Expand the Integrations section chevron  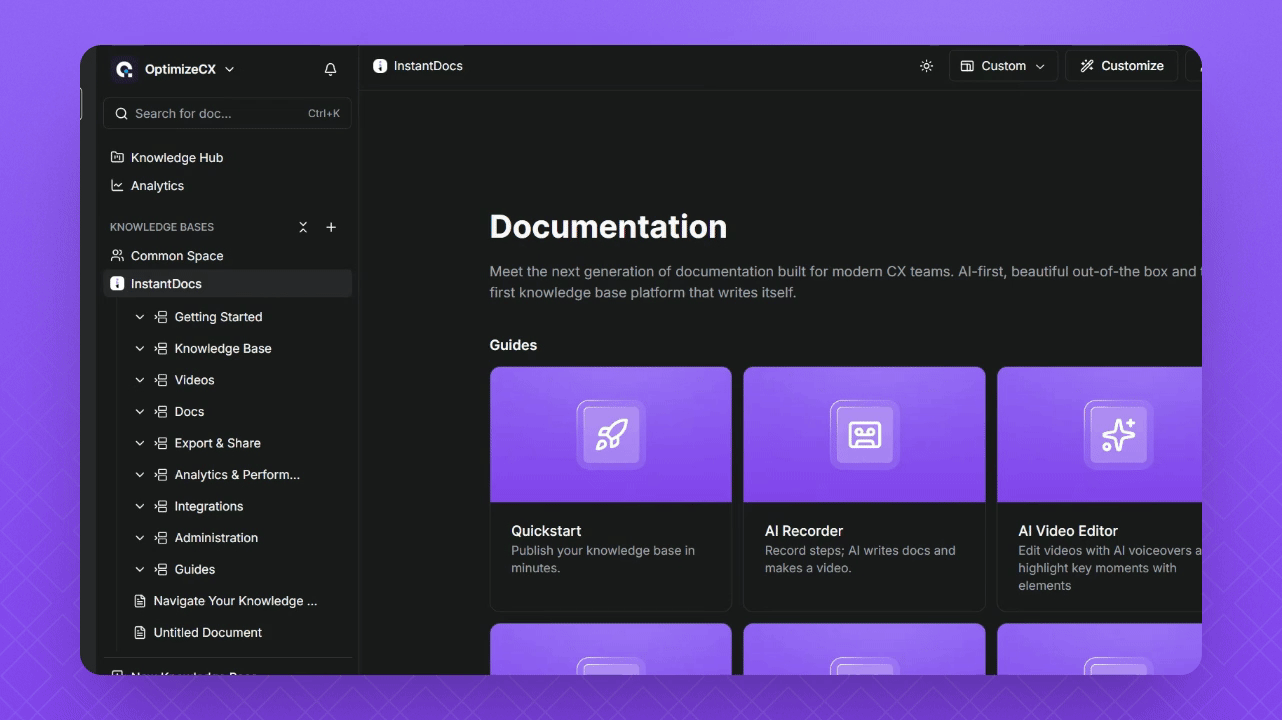(x=140, y=506)
